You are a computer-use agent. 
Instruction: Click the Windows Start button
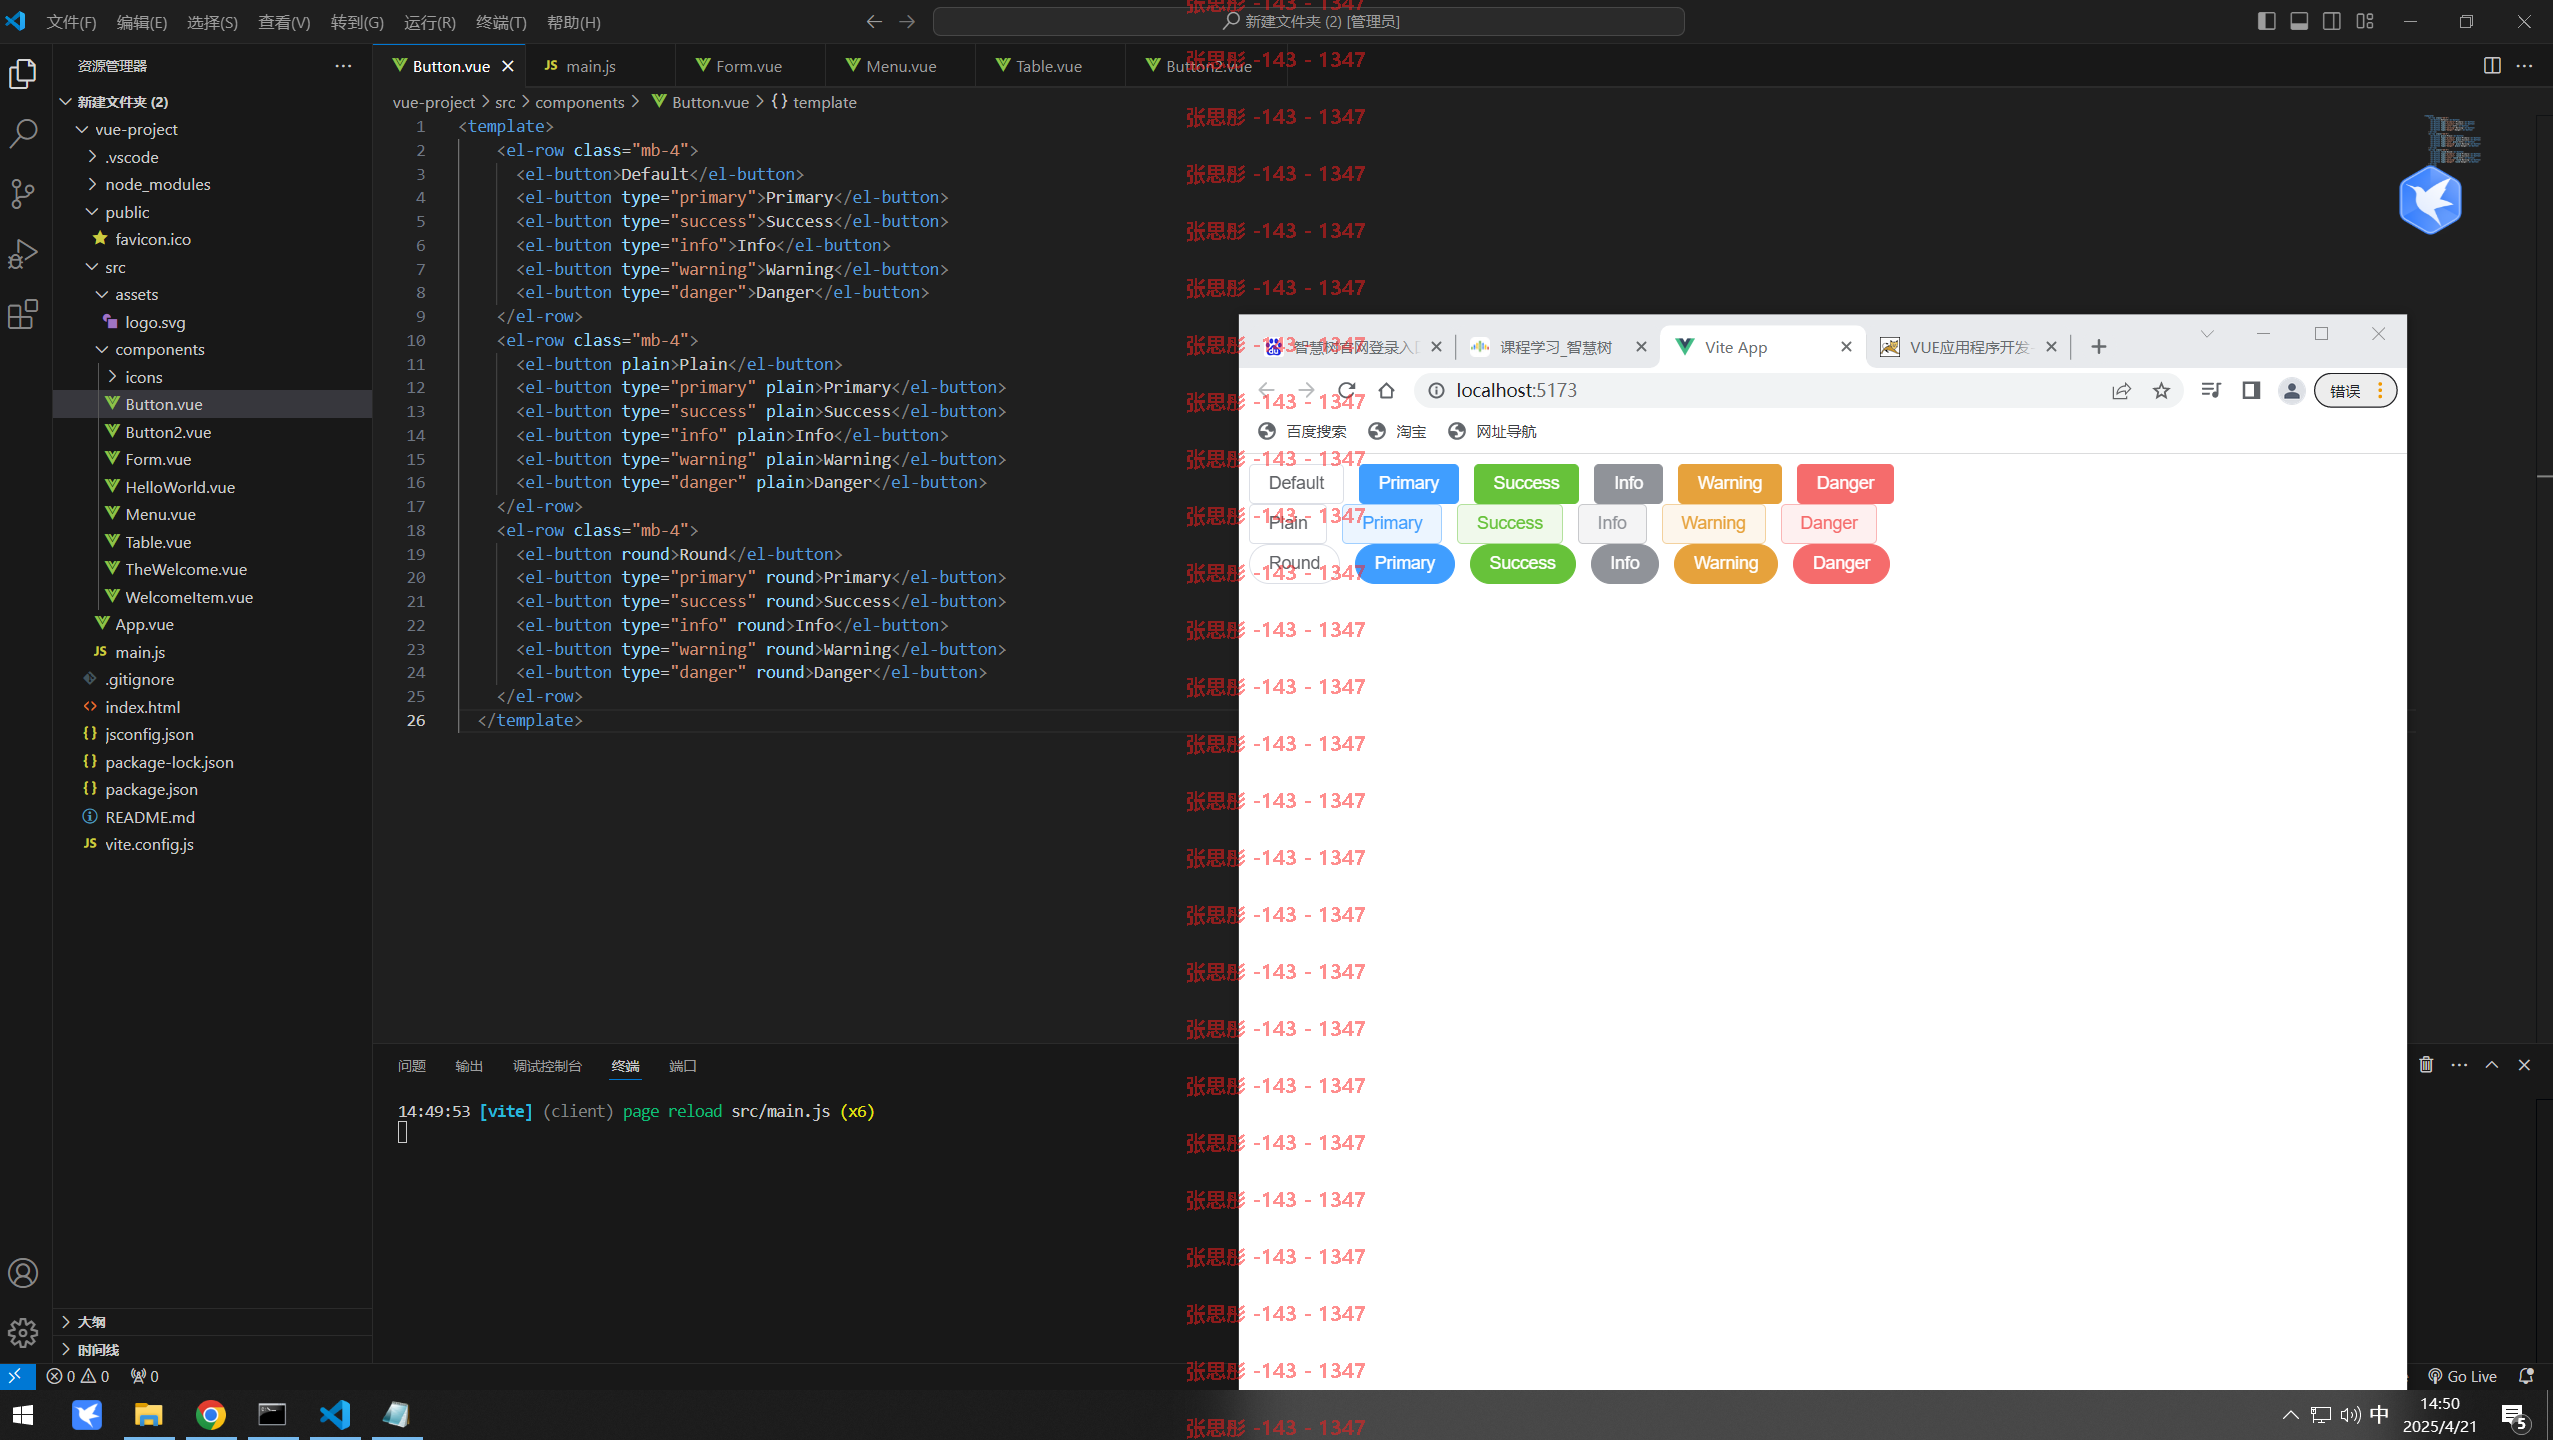23,1414
